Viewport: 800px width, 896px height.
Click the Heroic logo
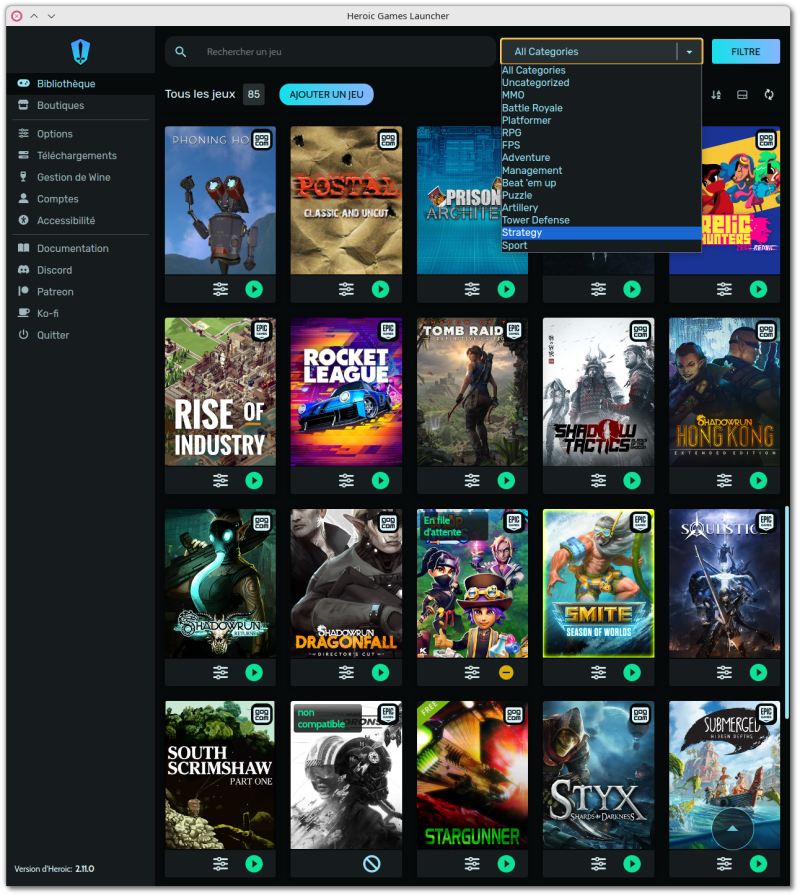[x=81, y=51]
